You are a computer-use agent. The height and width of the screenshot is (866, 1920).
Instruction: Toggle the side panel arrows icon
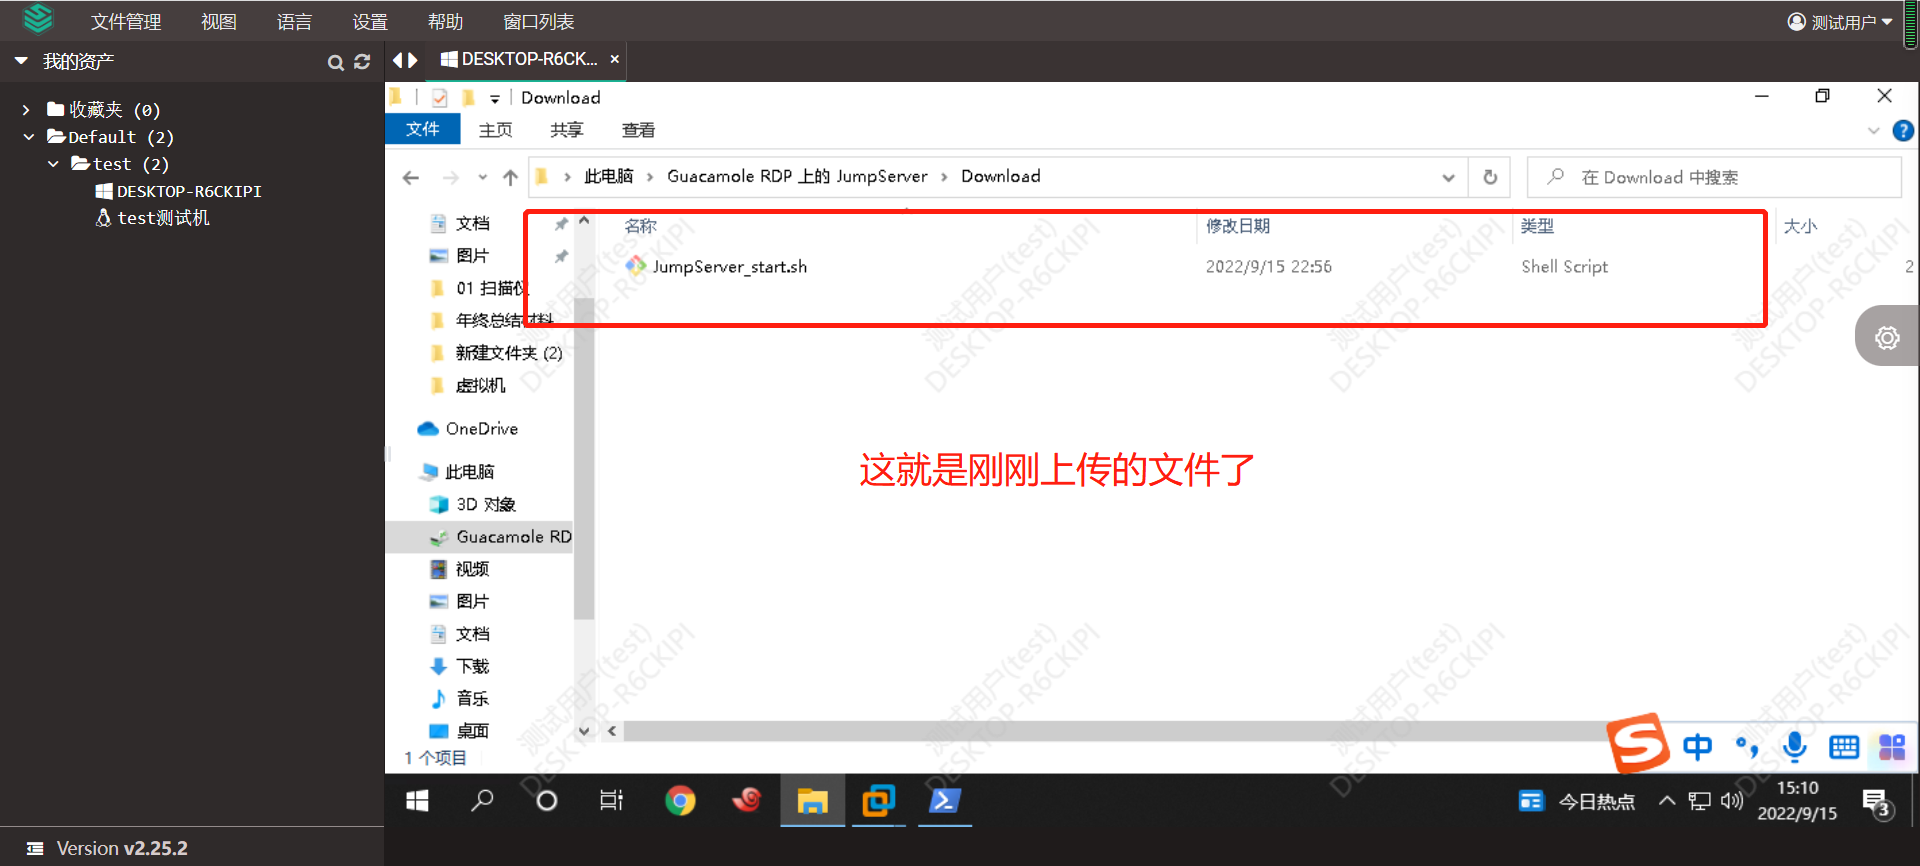point(405,60)
